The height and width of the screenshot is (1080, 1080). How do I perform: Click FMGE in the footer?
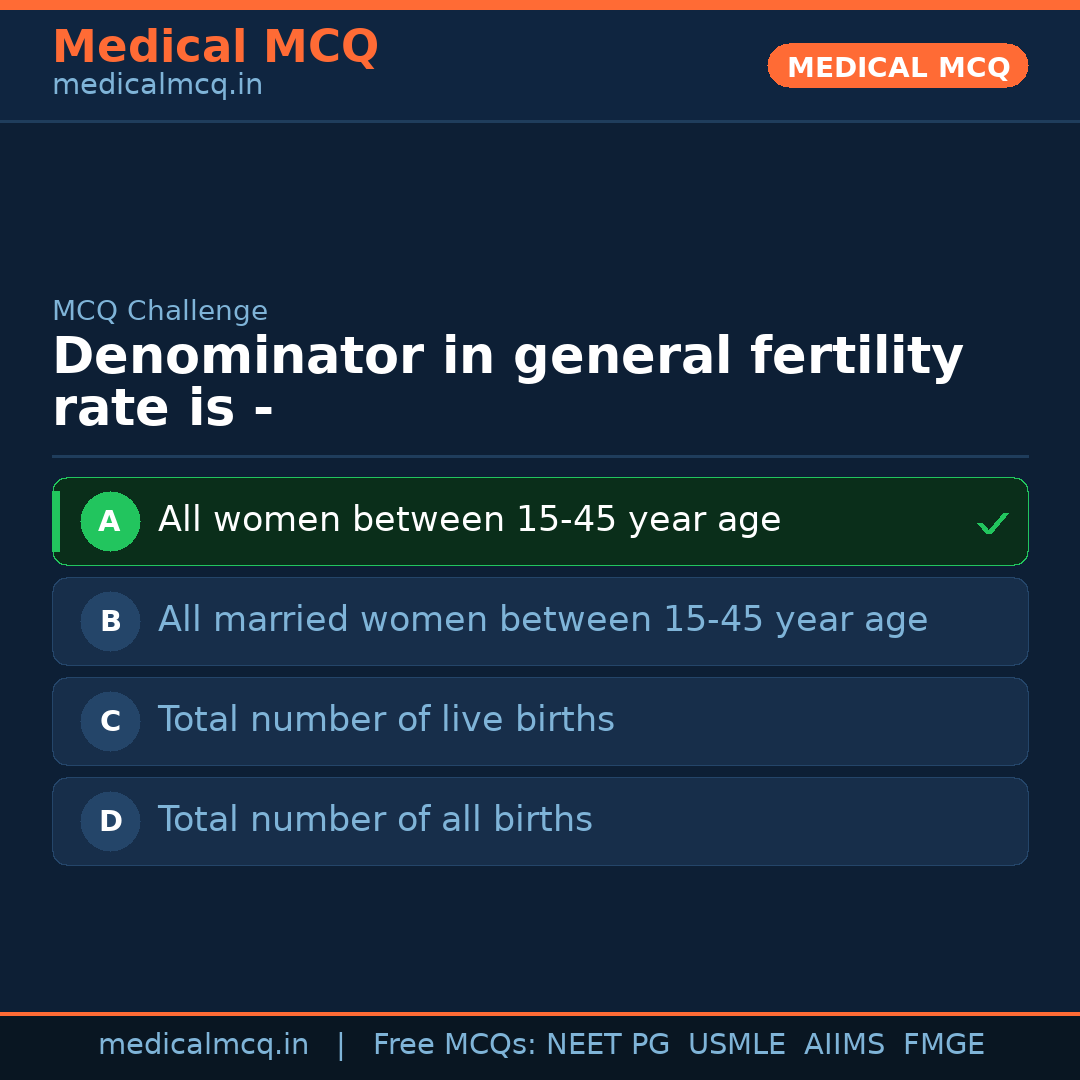pyautogui.click(x=943, y=1045)
